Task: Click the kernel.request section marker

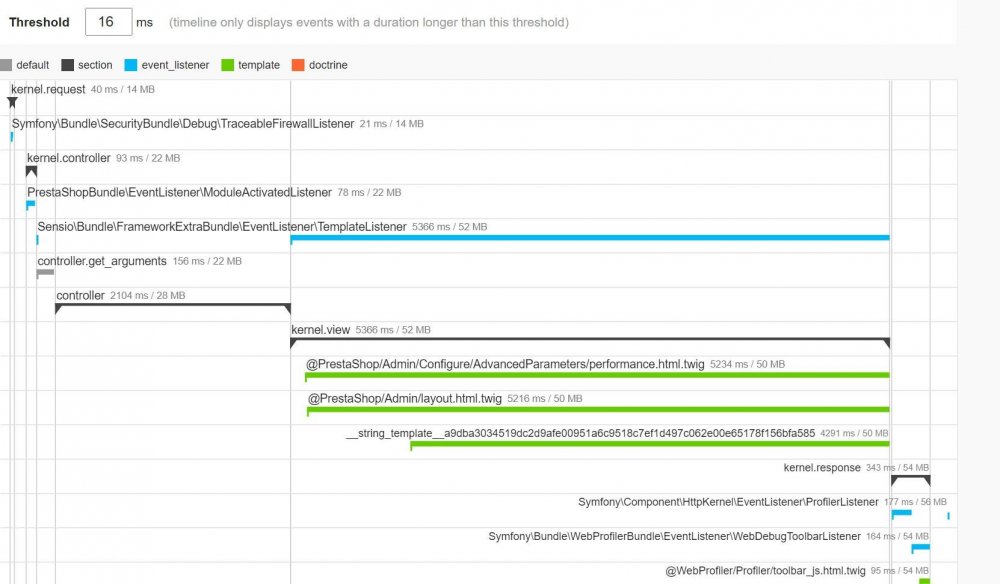Action: point(12,103)
